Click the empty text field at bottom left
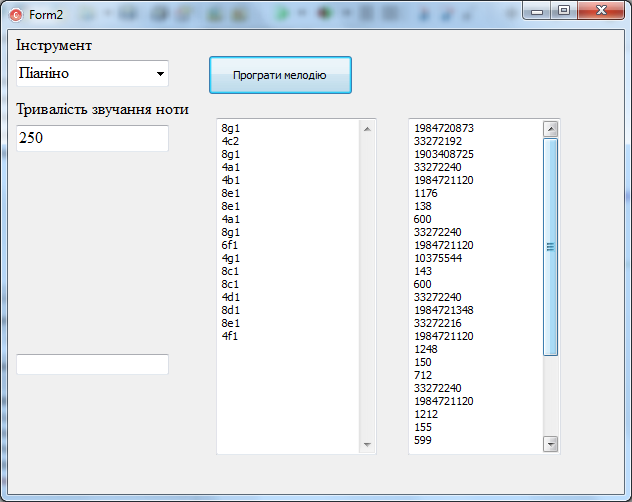632x502 pixels. tap(92, 364)
